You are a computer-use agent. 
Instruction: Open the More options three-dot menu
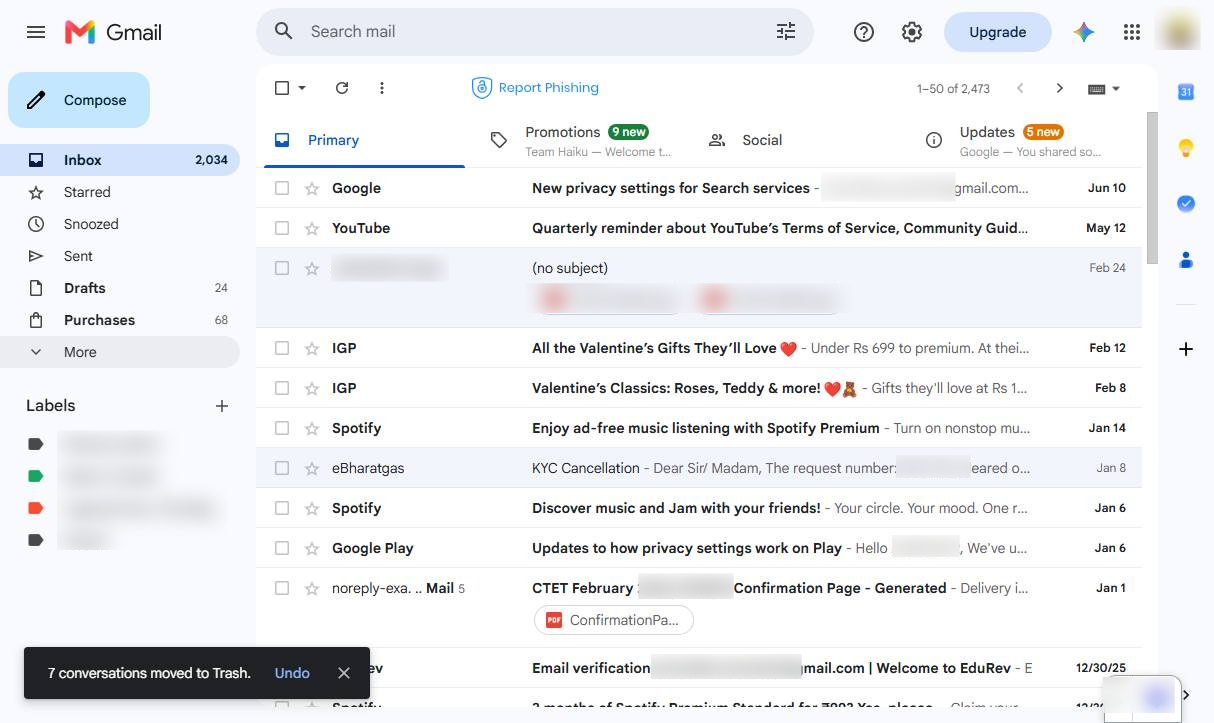tap(382, 88)
